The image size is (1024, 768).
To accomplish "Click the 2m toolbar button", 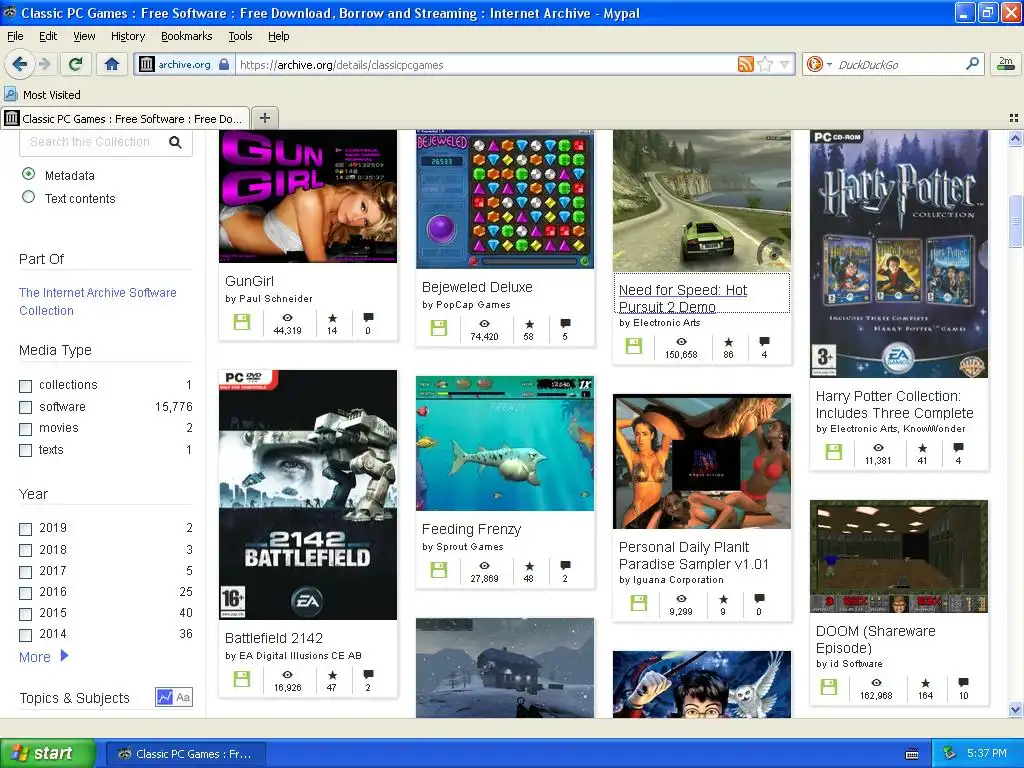I will [1006, 64].
